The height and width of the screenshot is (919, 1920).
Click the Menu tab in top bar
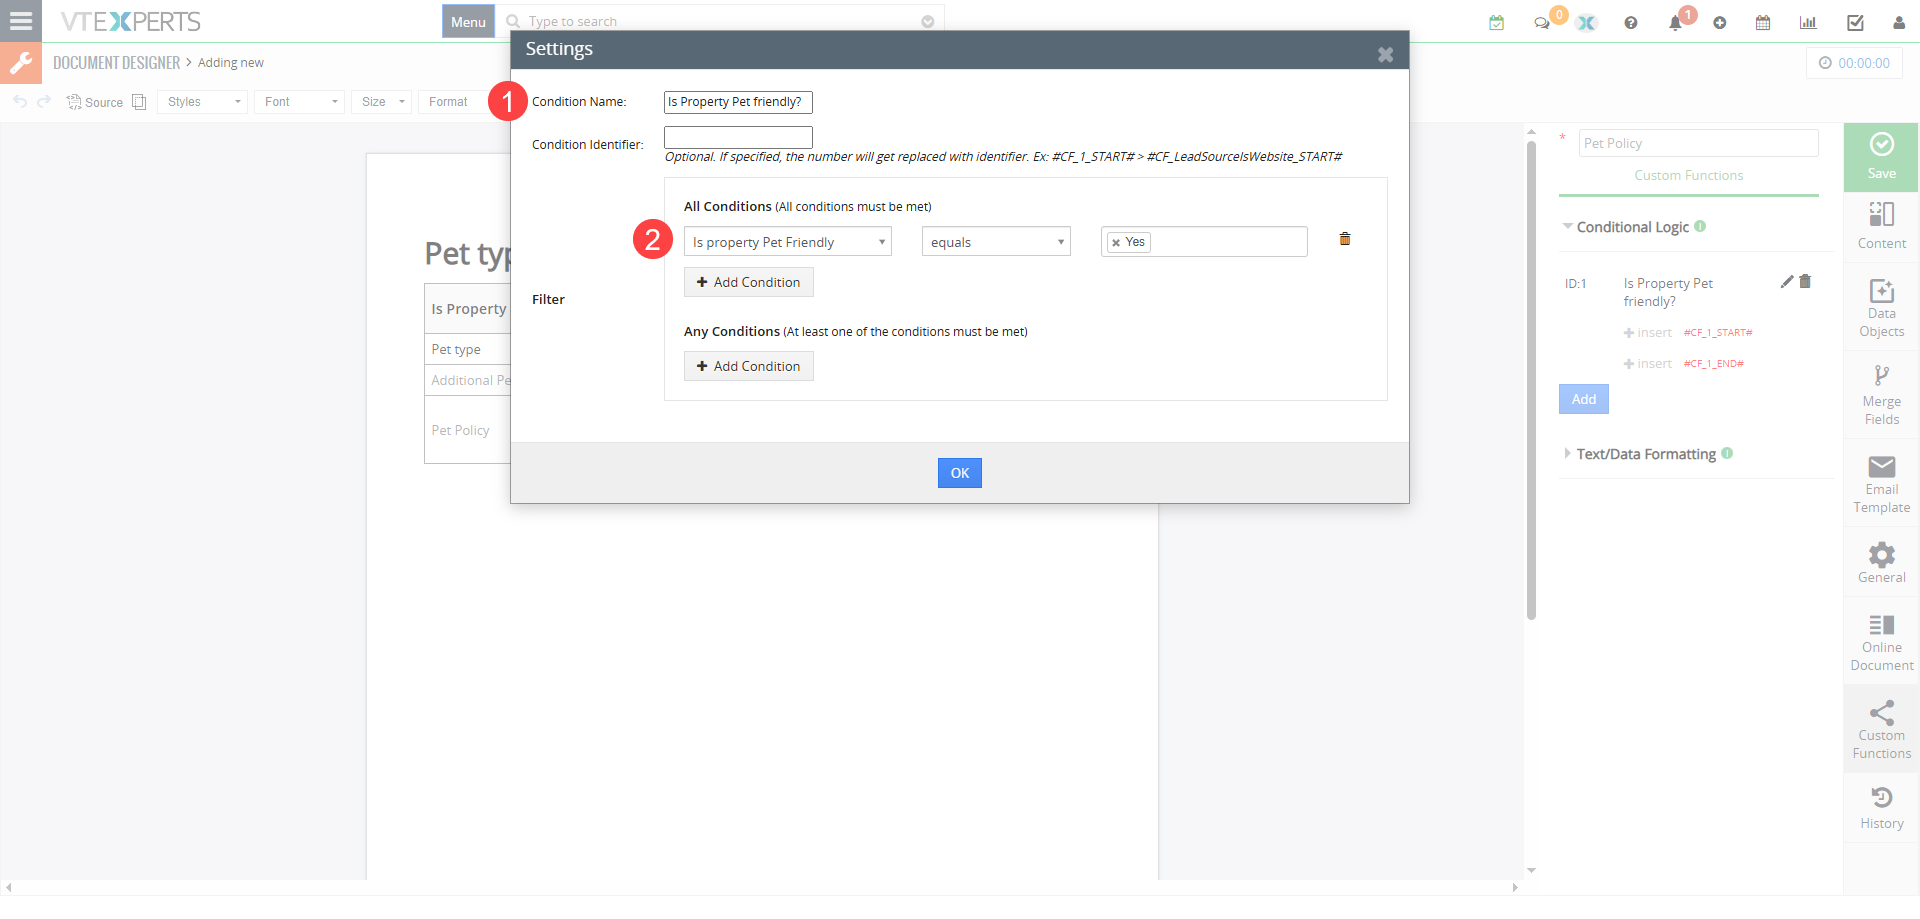(x=468, y=22)
